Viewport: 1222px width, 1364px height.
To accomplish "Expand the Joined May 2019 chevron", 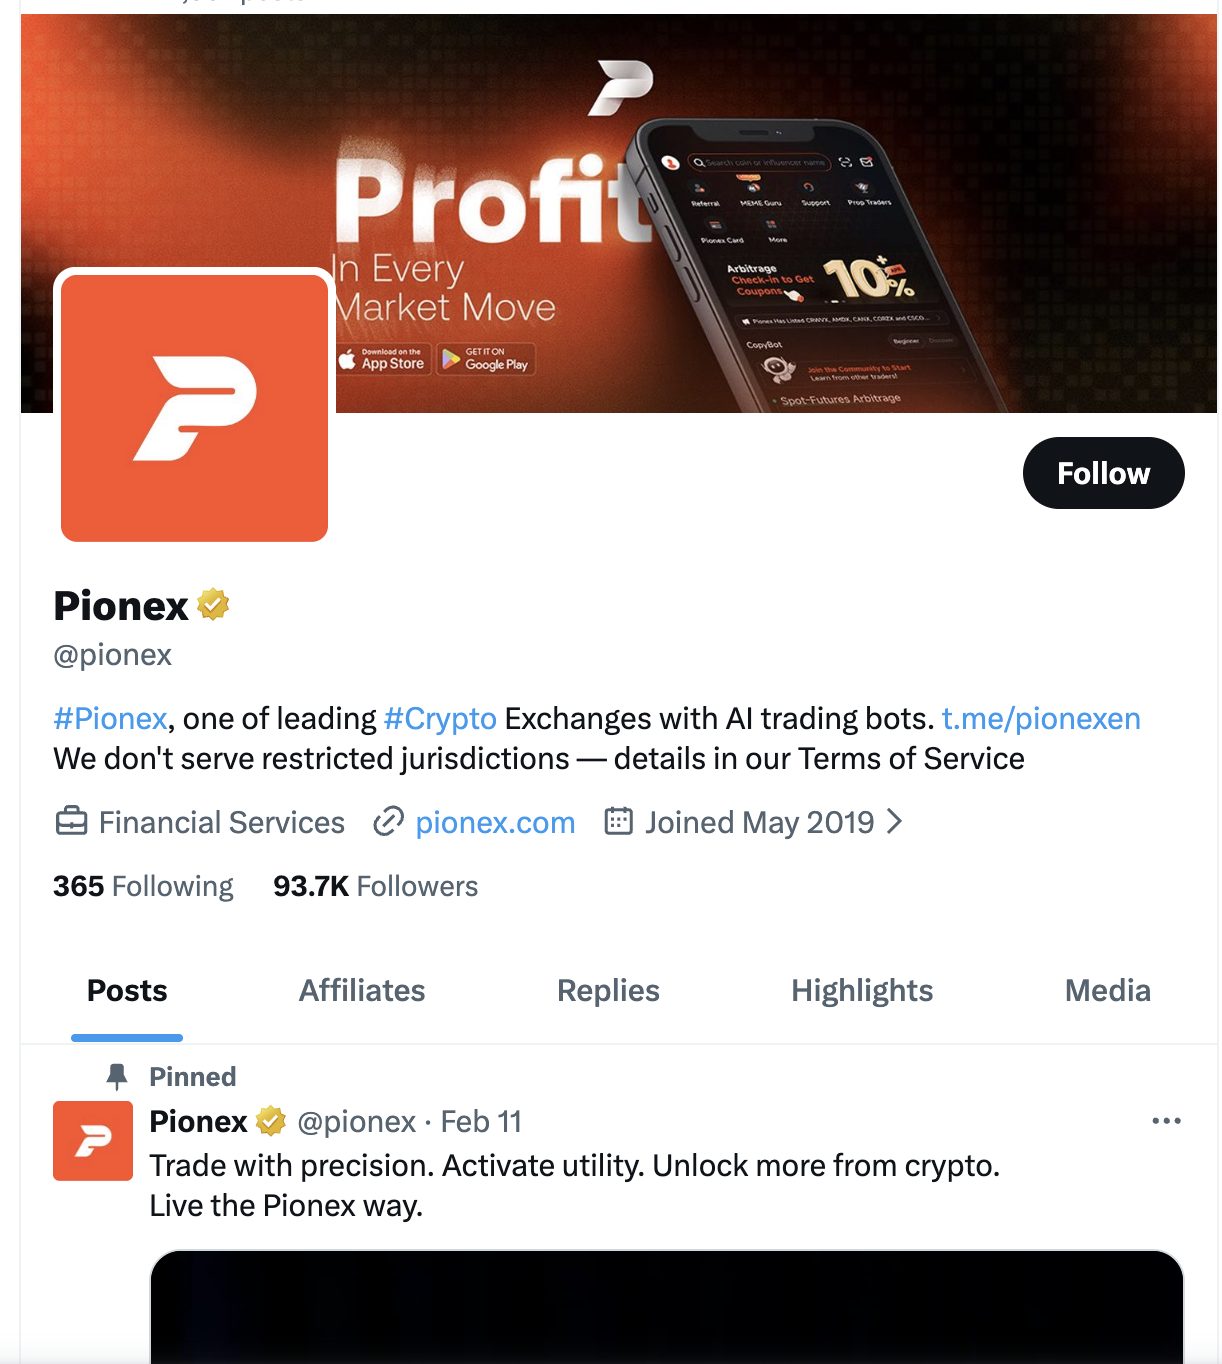I will [x=897, y=821].
